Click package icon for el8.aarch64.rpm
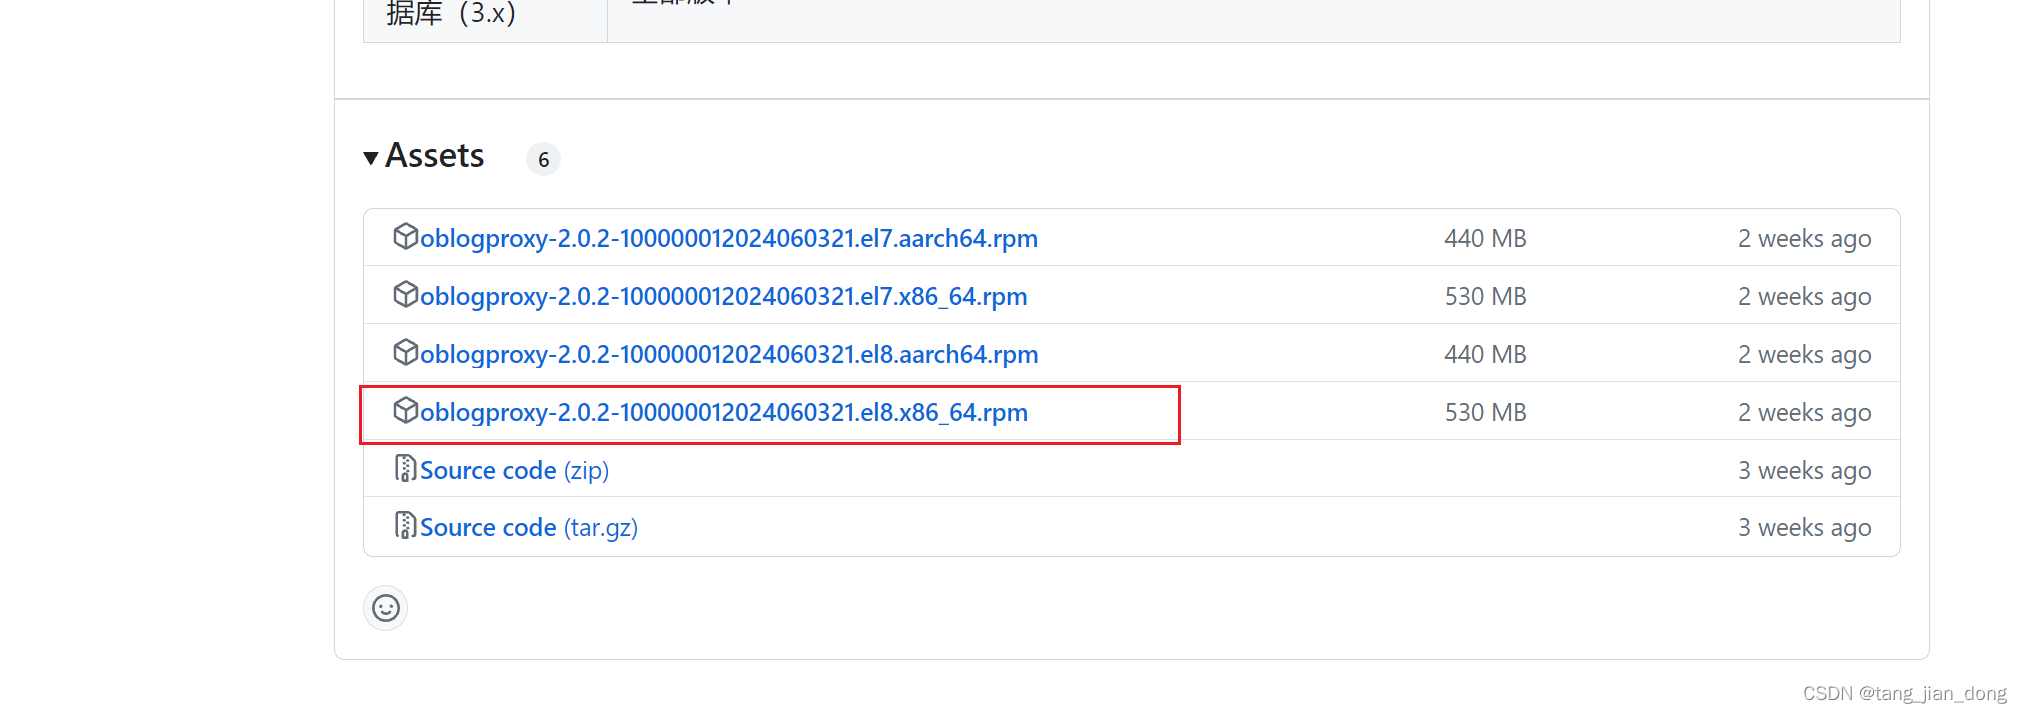The height and width of the screenshot is (713, 2022). pyautogui.click(x=405, y=352)
